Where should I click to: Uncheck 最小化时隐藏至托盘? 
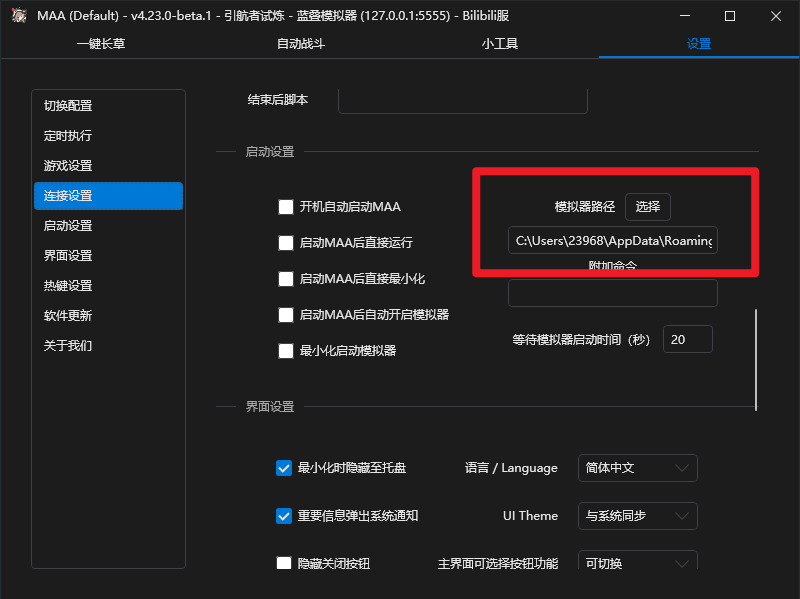[x=283, y=468]
